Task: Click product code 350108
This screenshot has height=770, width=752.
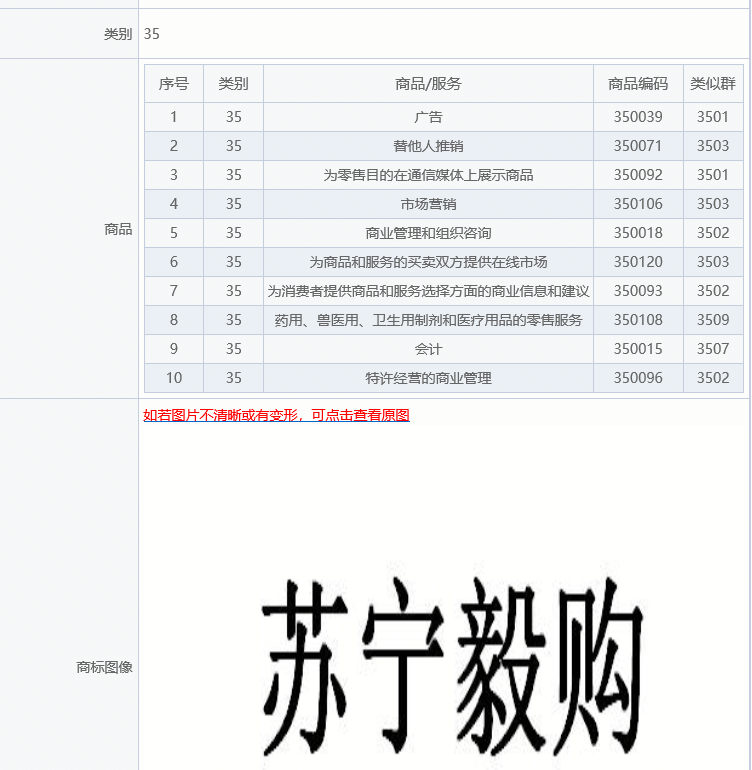Action: click(x=638, y=320)
